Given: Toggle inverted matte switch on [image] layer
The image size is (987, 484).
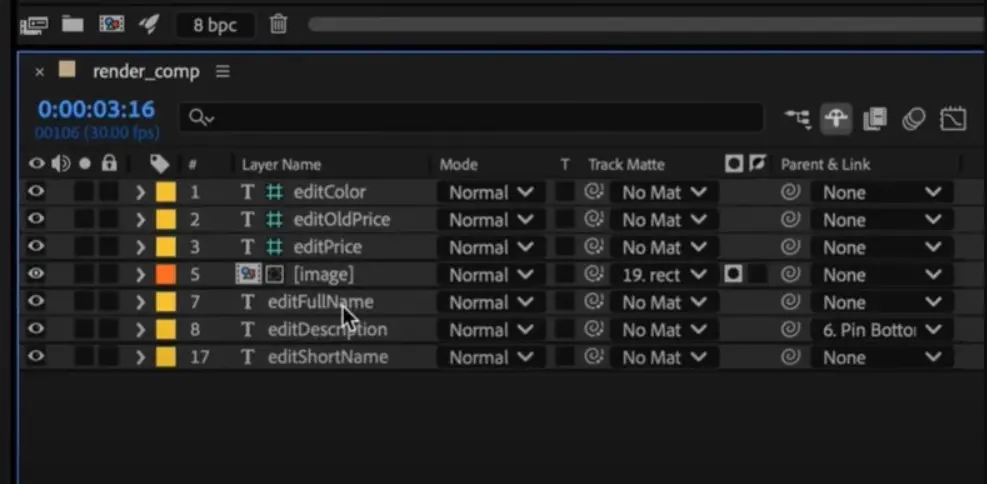Looking at the screenshot, I should [757, 274].
